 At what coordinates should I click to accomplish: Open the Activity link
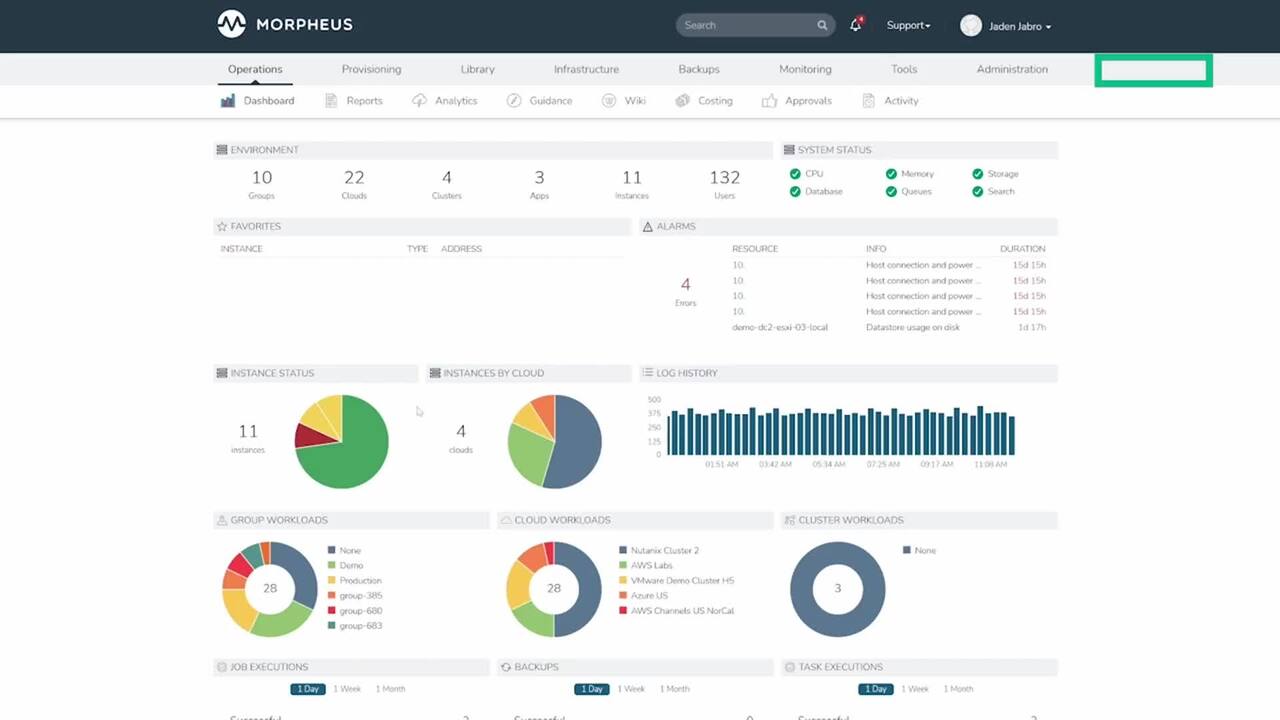click(x=900, y=101)
